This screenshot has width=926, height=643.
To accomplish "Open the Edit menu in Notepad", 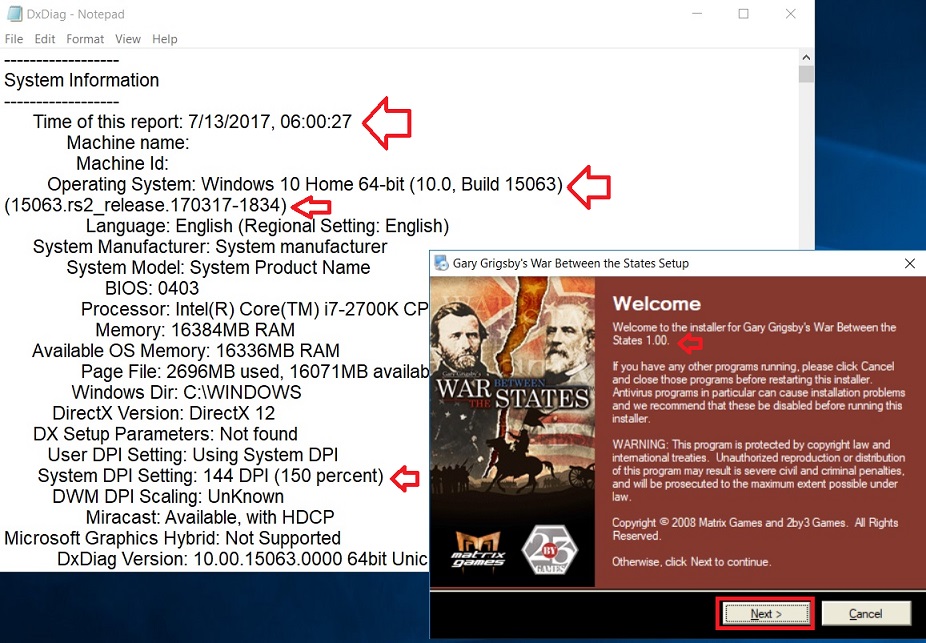I will pos(44,39).
